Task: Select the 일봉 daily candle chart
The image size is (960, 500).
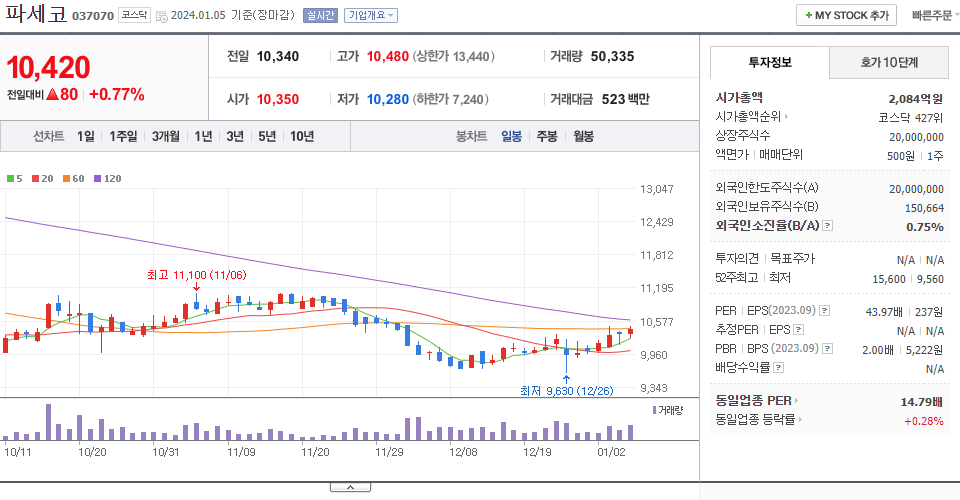Action: click(x=511, y=136)
